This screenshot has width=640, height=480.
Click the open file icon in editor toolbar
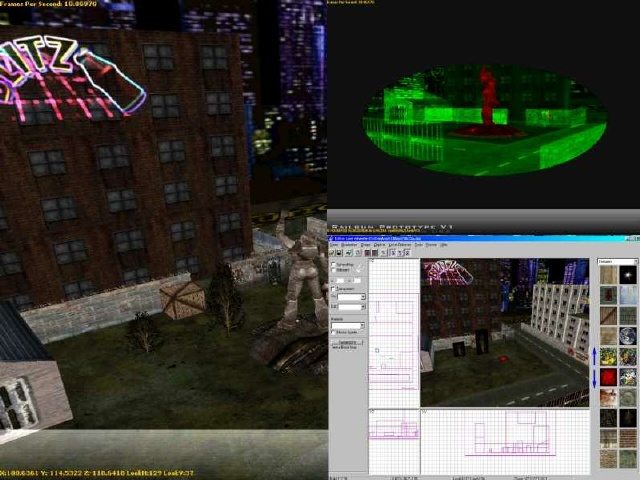331,253
